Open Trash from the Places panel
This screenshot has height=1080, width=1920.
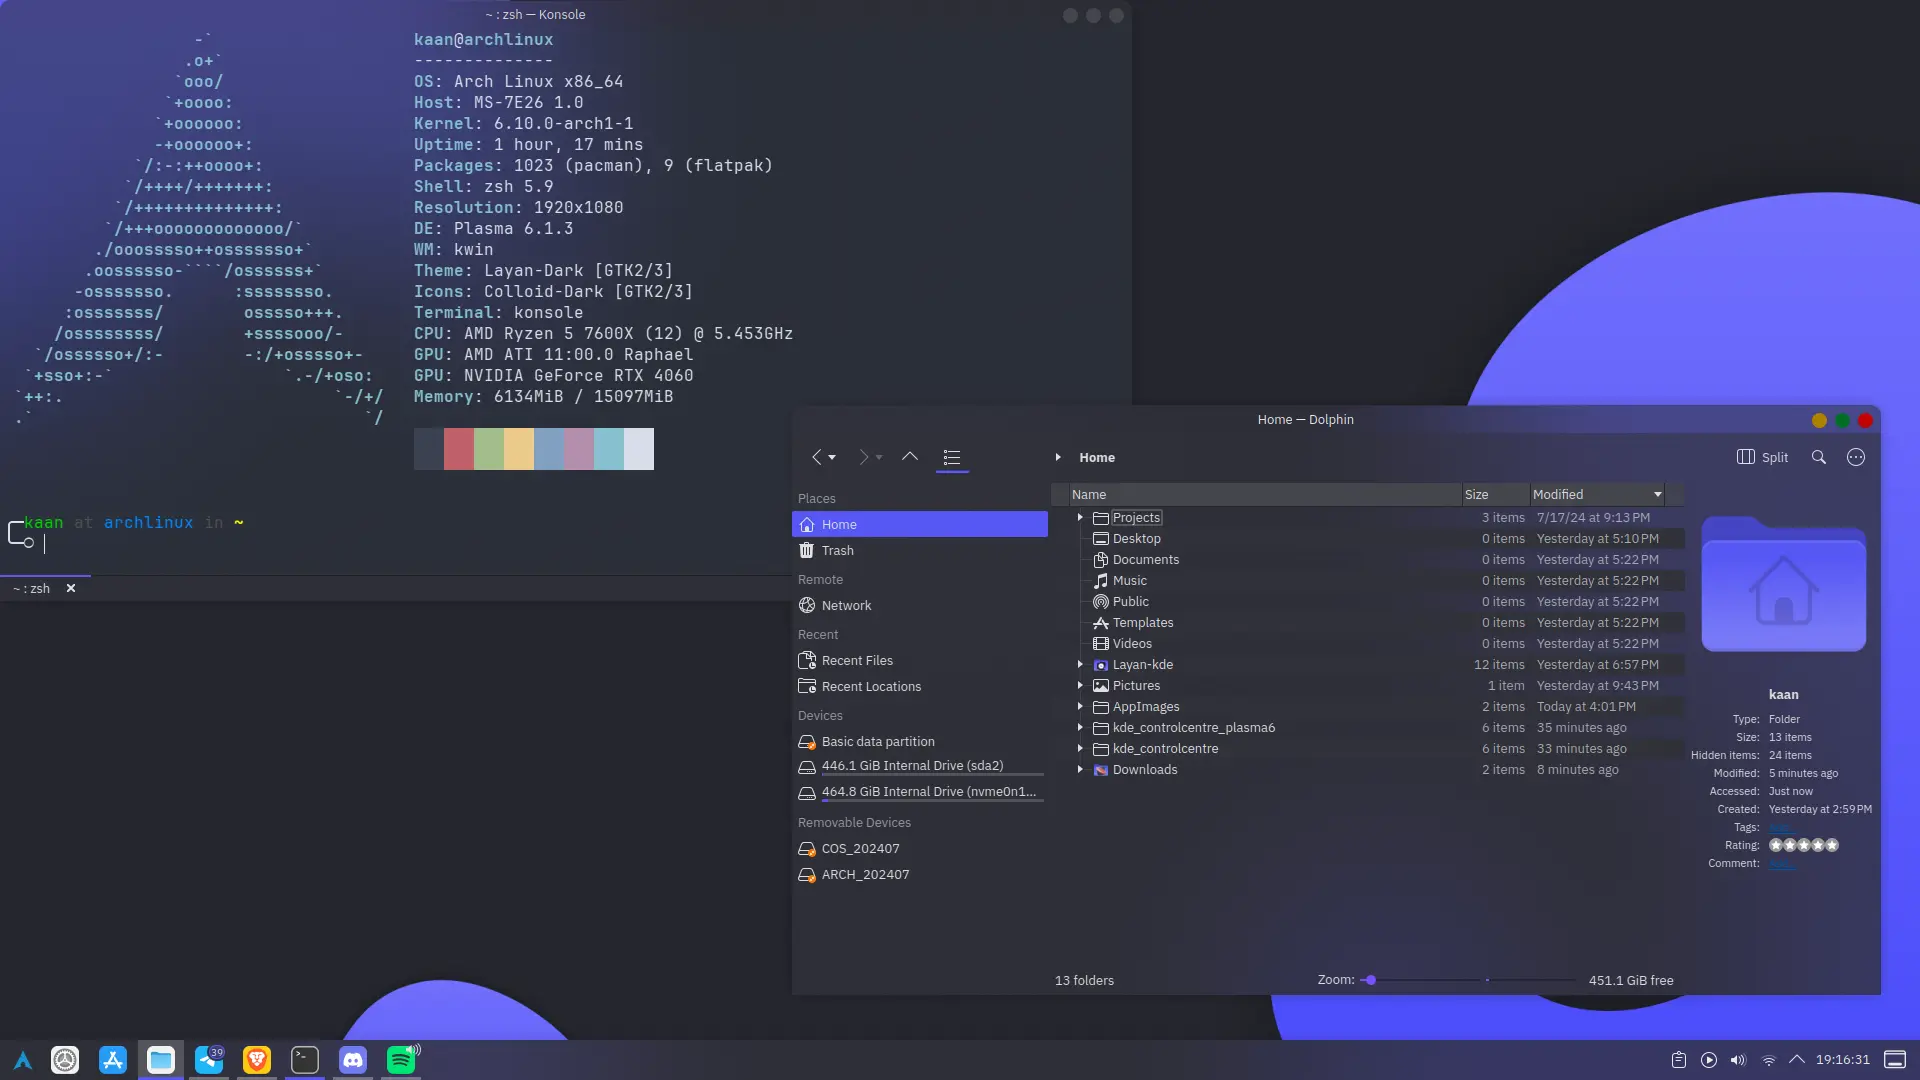pyautogui.click(x=920, y=550)
